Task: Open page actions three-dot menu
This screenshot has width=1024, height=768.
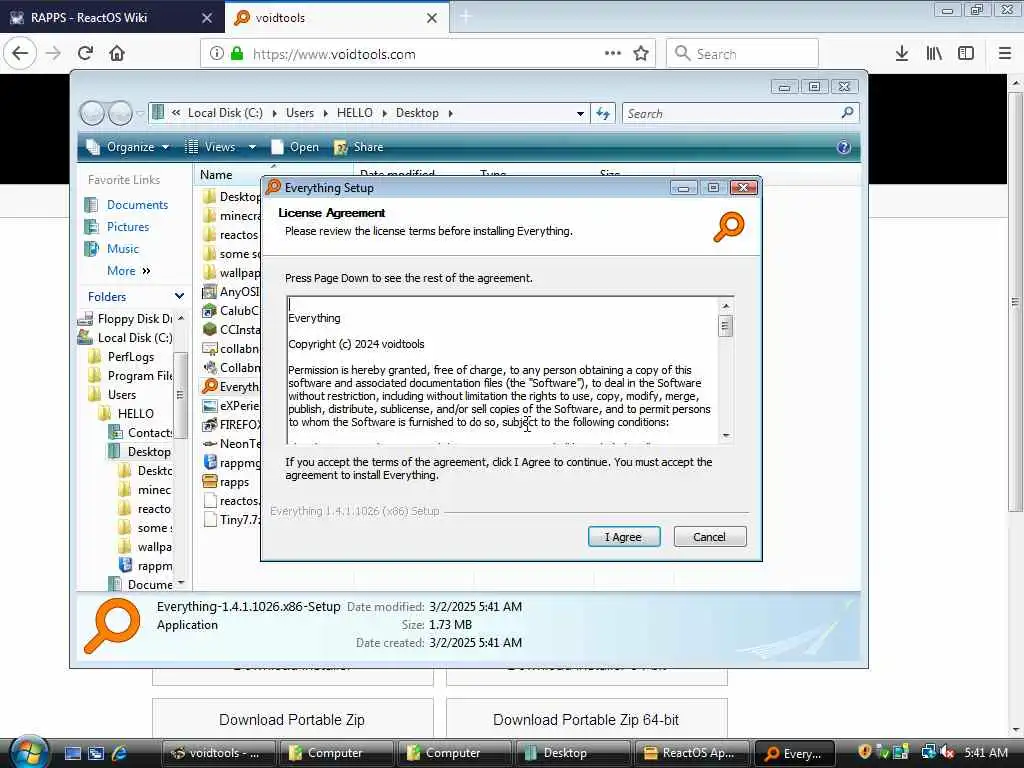Action: 613,54
